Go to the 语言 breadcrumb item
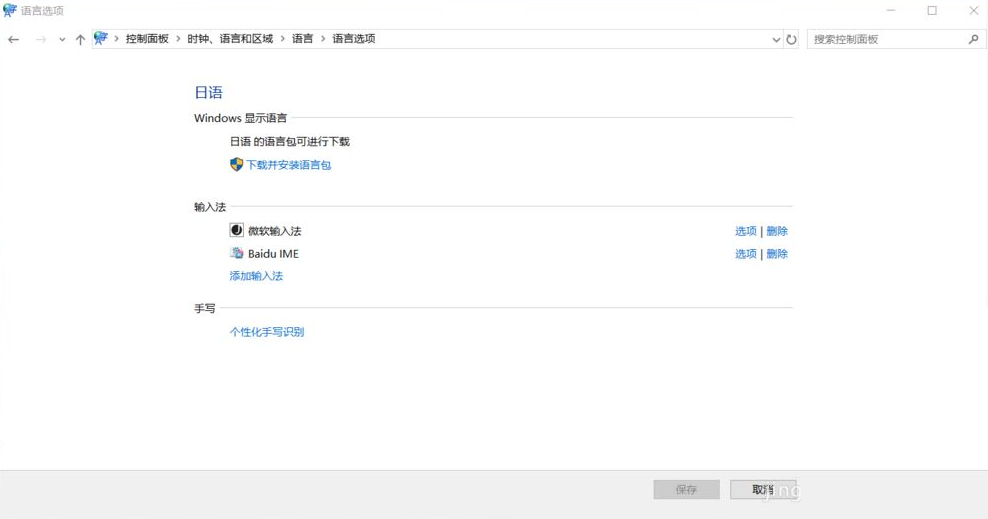The width and height of the screenshot is (988, 519). [x=302, y=39]
